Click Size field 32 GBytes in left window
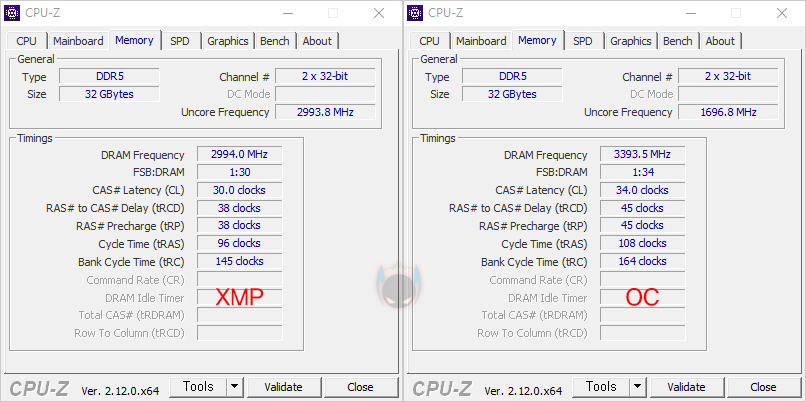The height and width of the screenshot is (402, 806). pos(109,94)
